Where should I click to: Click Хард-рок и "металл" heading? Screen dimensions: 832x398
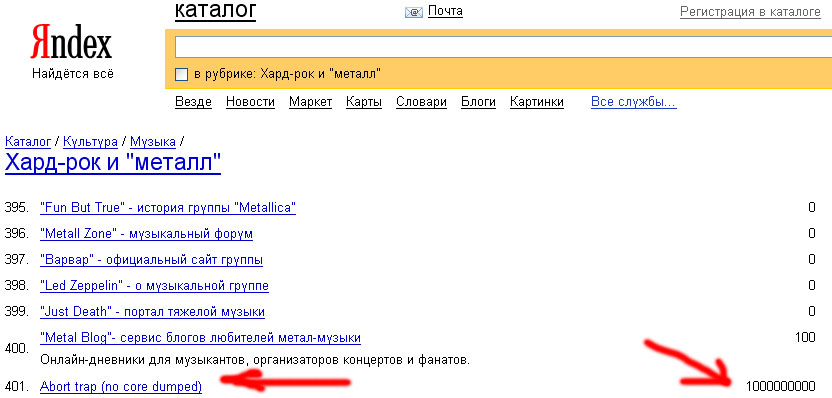[113, 163]
